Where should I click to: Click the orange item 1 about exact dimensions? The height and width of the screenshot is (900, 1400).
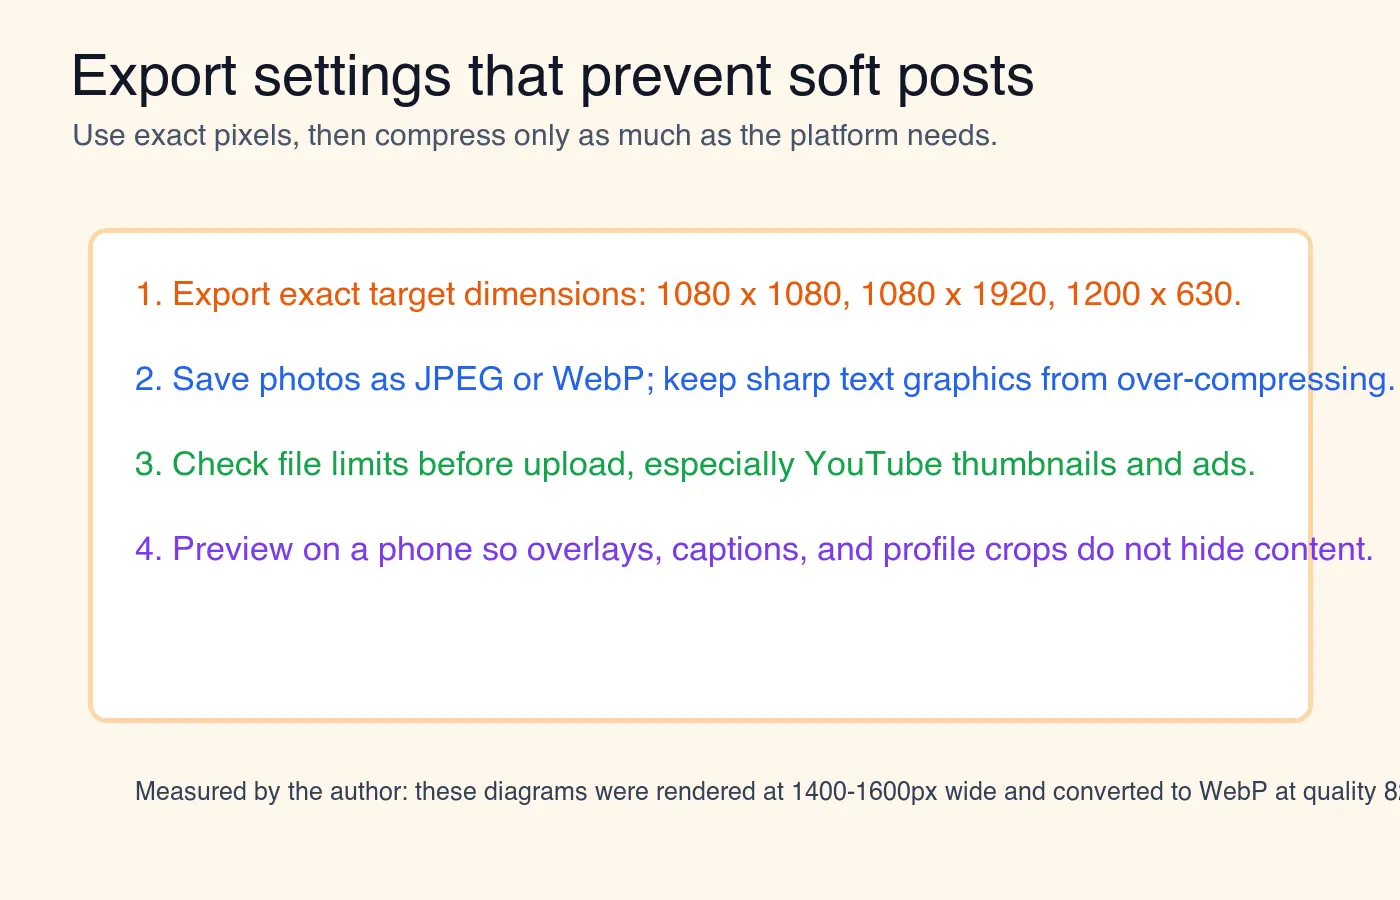pos(688,294)
